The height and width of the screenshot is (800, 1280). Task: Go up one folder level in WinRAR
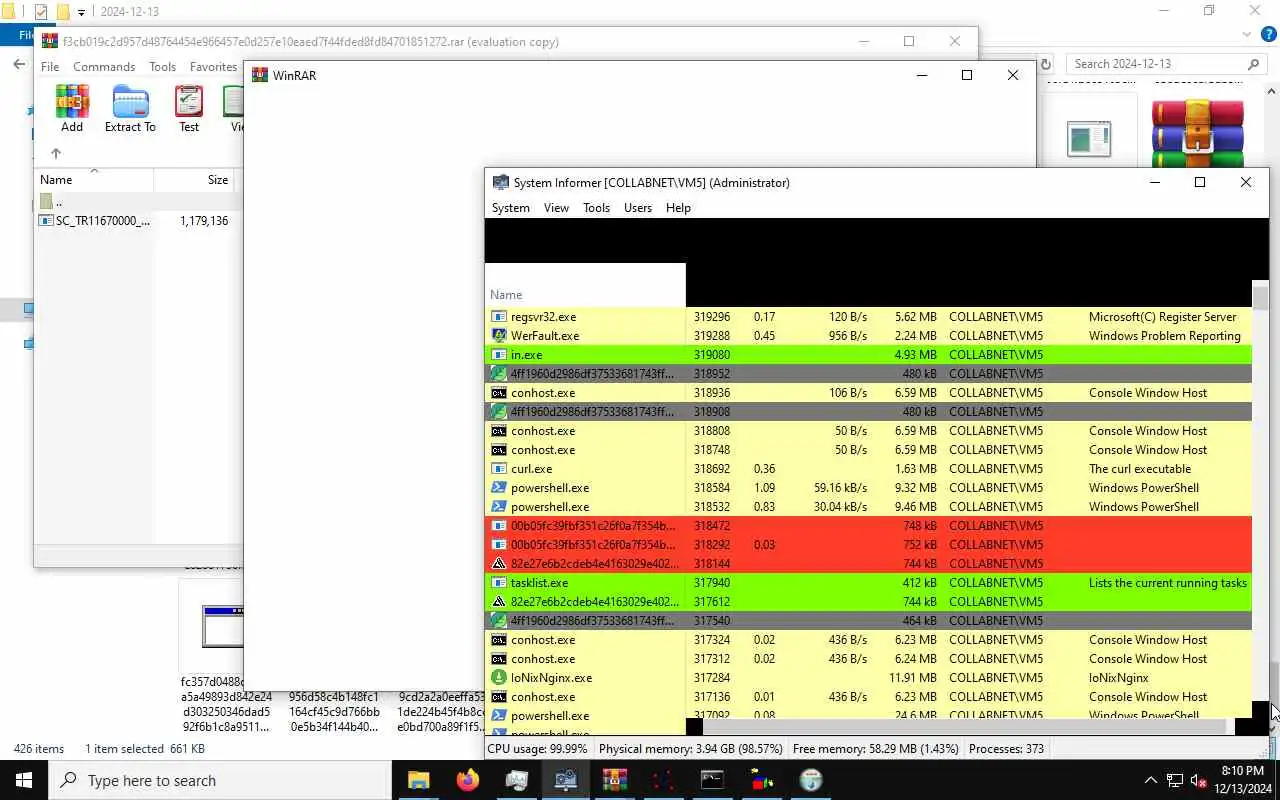(x=56, y=153)
